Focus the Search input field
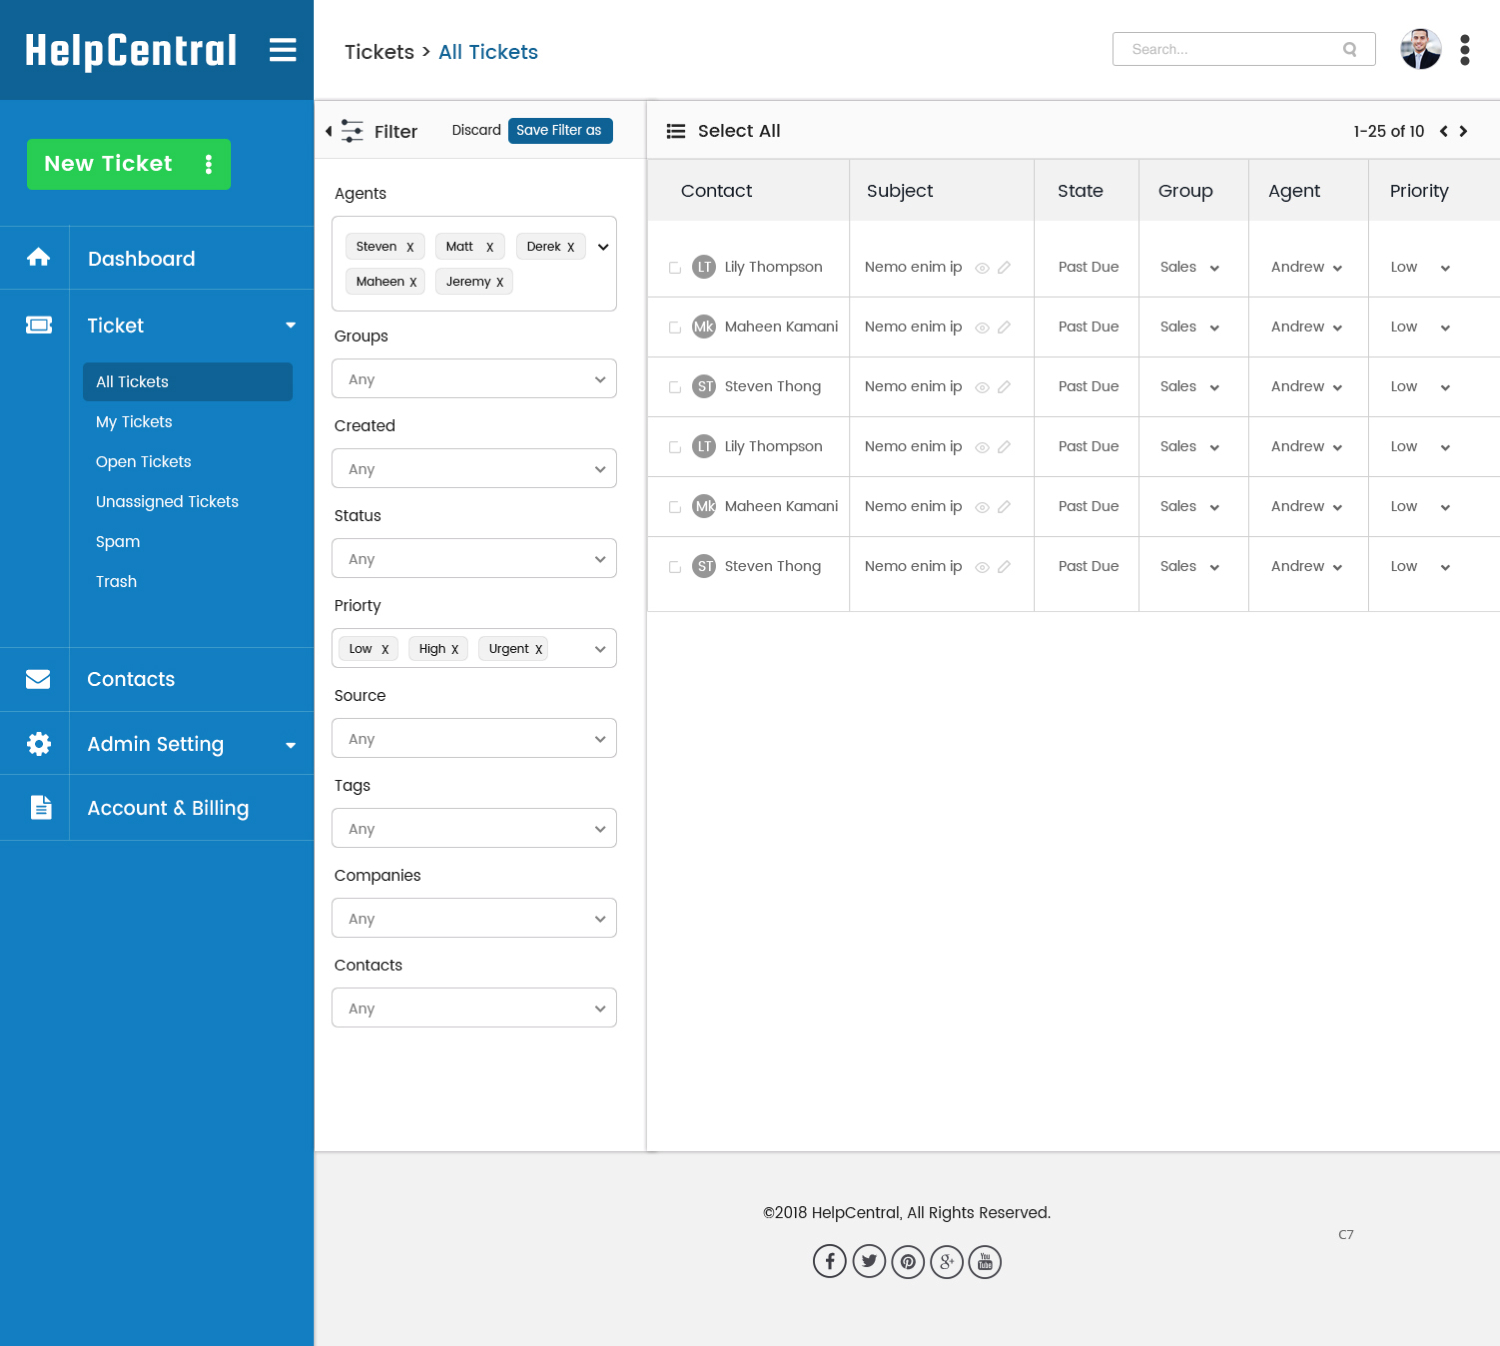 [1244, 49]
